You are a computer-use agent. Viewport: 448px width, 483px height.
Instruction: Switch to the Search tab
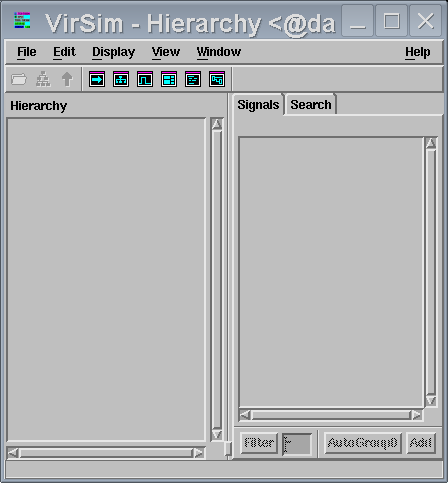[311, 105]
